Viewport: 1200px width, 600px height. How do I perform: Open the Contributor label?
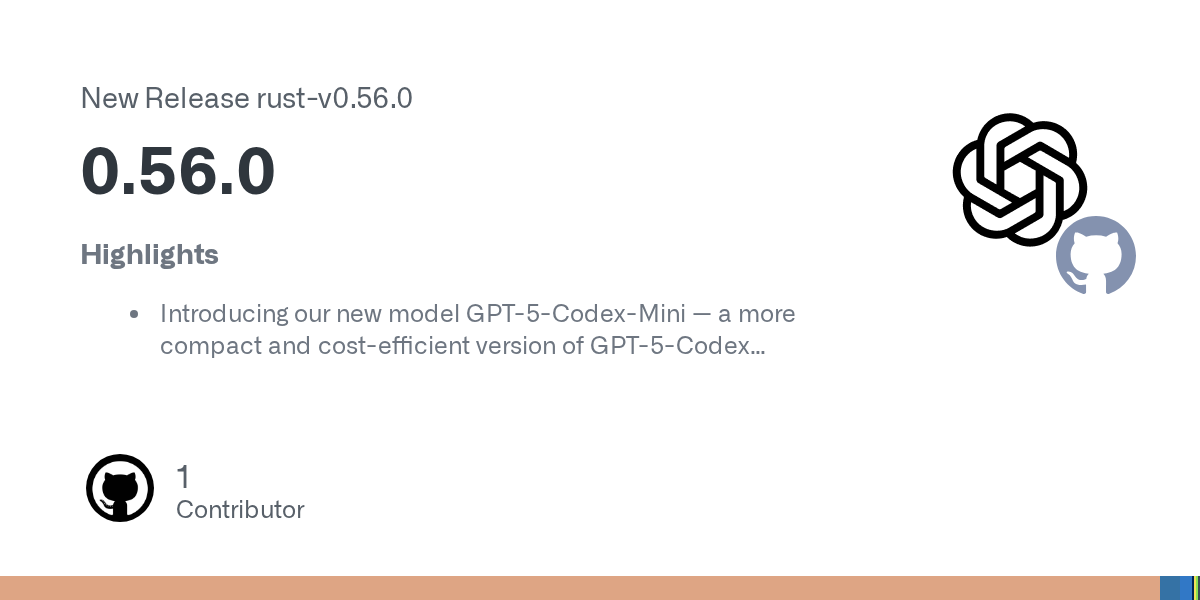point(240,510)
